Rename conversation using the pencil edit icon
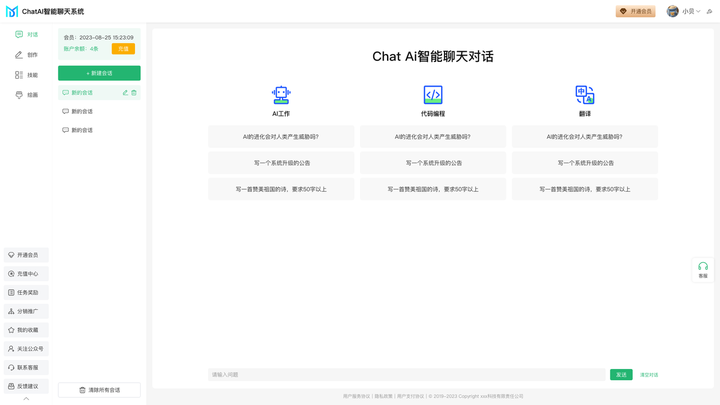This screenshot has height=405, width=720. 125,93
